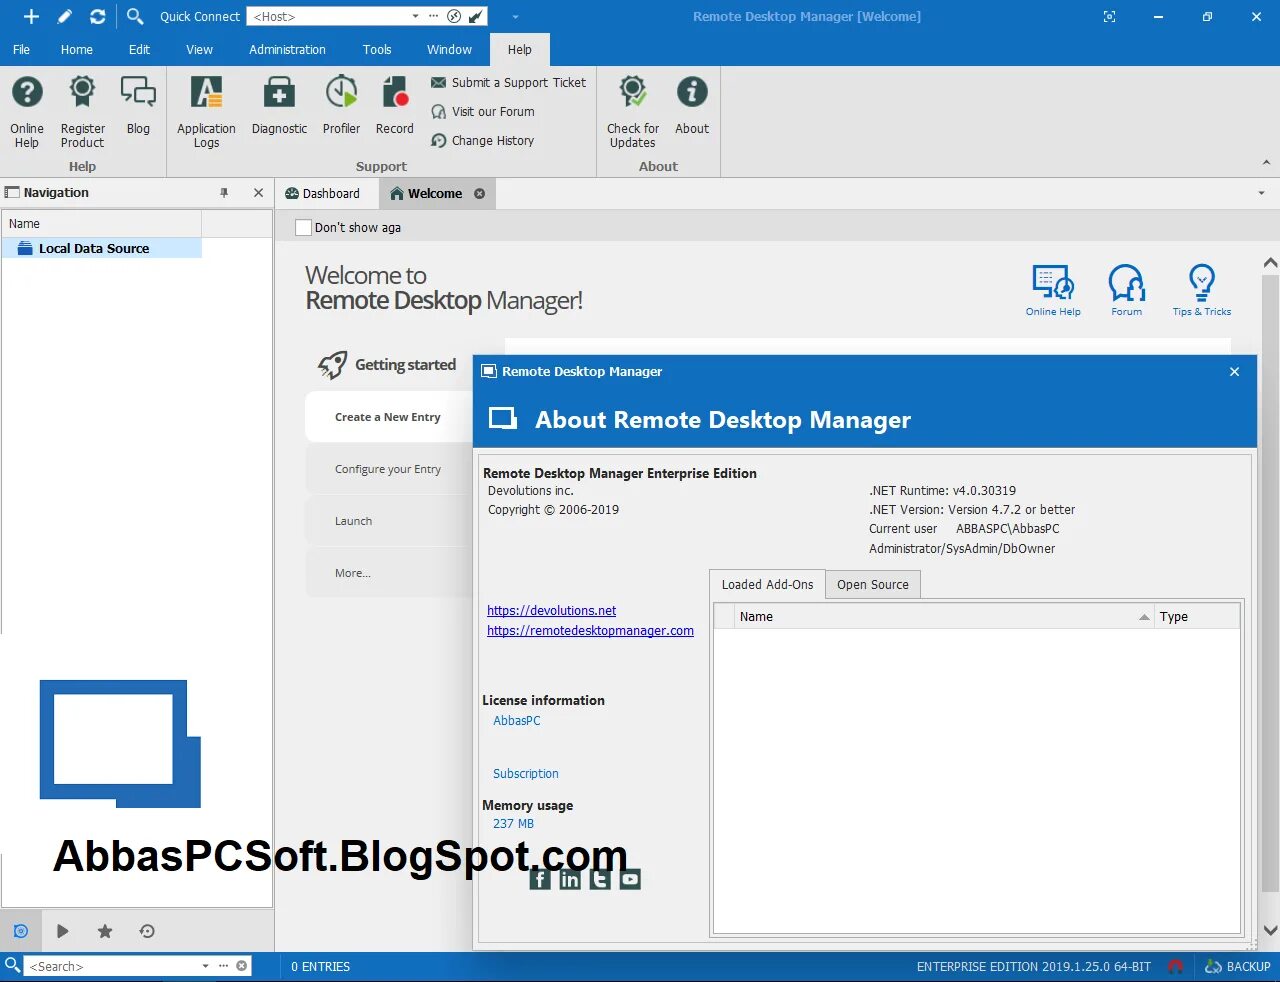Click the BACKUP status bar item
The height and width of the screenshot is (982, 1280).
(x=1237, y=966)
